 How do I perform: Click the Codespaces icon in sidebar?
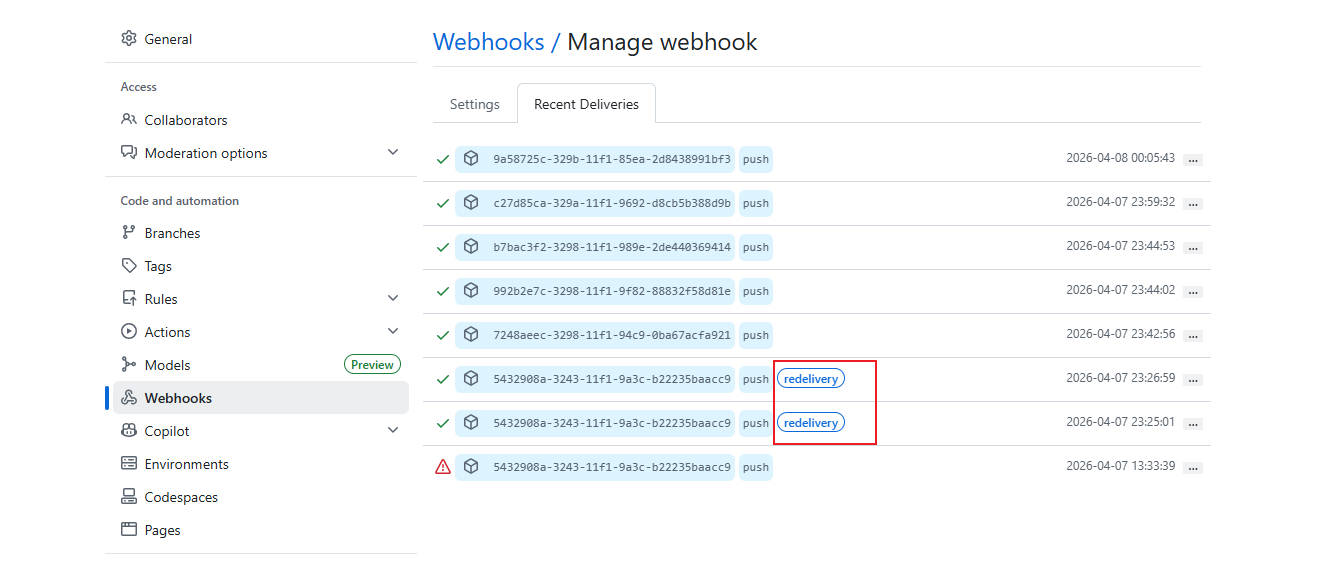pyautogui.click(x=128, y=497)
